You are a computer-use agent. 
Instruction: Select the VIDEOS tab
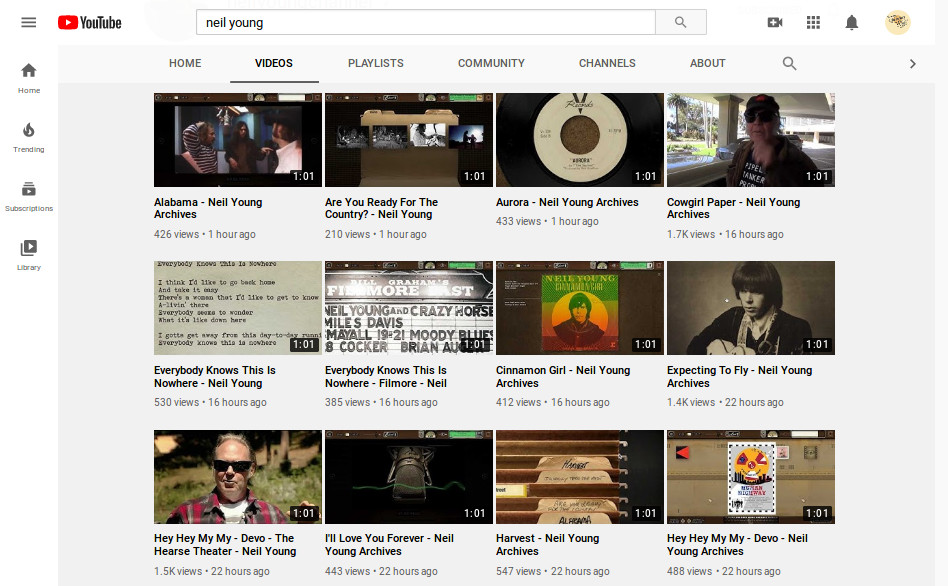(x=274, y=63)
